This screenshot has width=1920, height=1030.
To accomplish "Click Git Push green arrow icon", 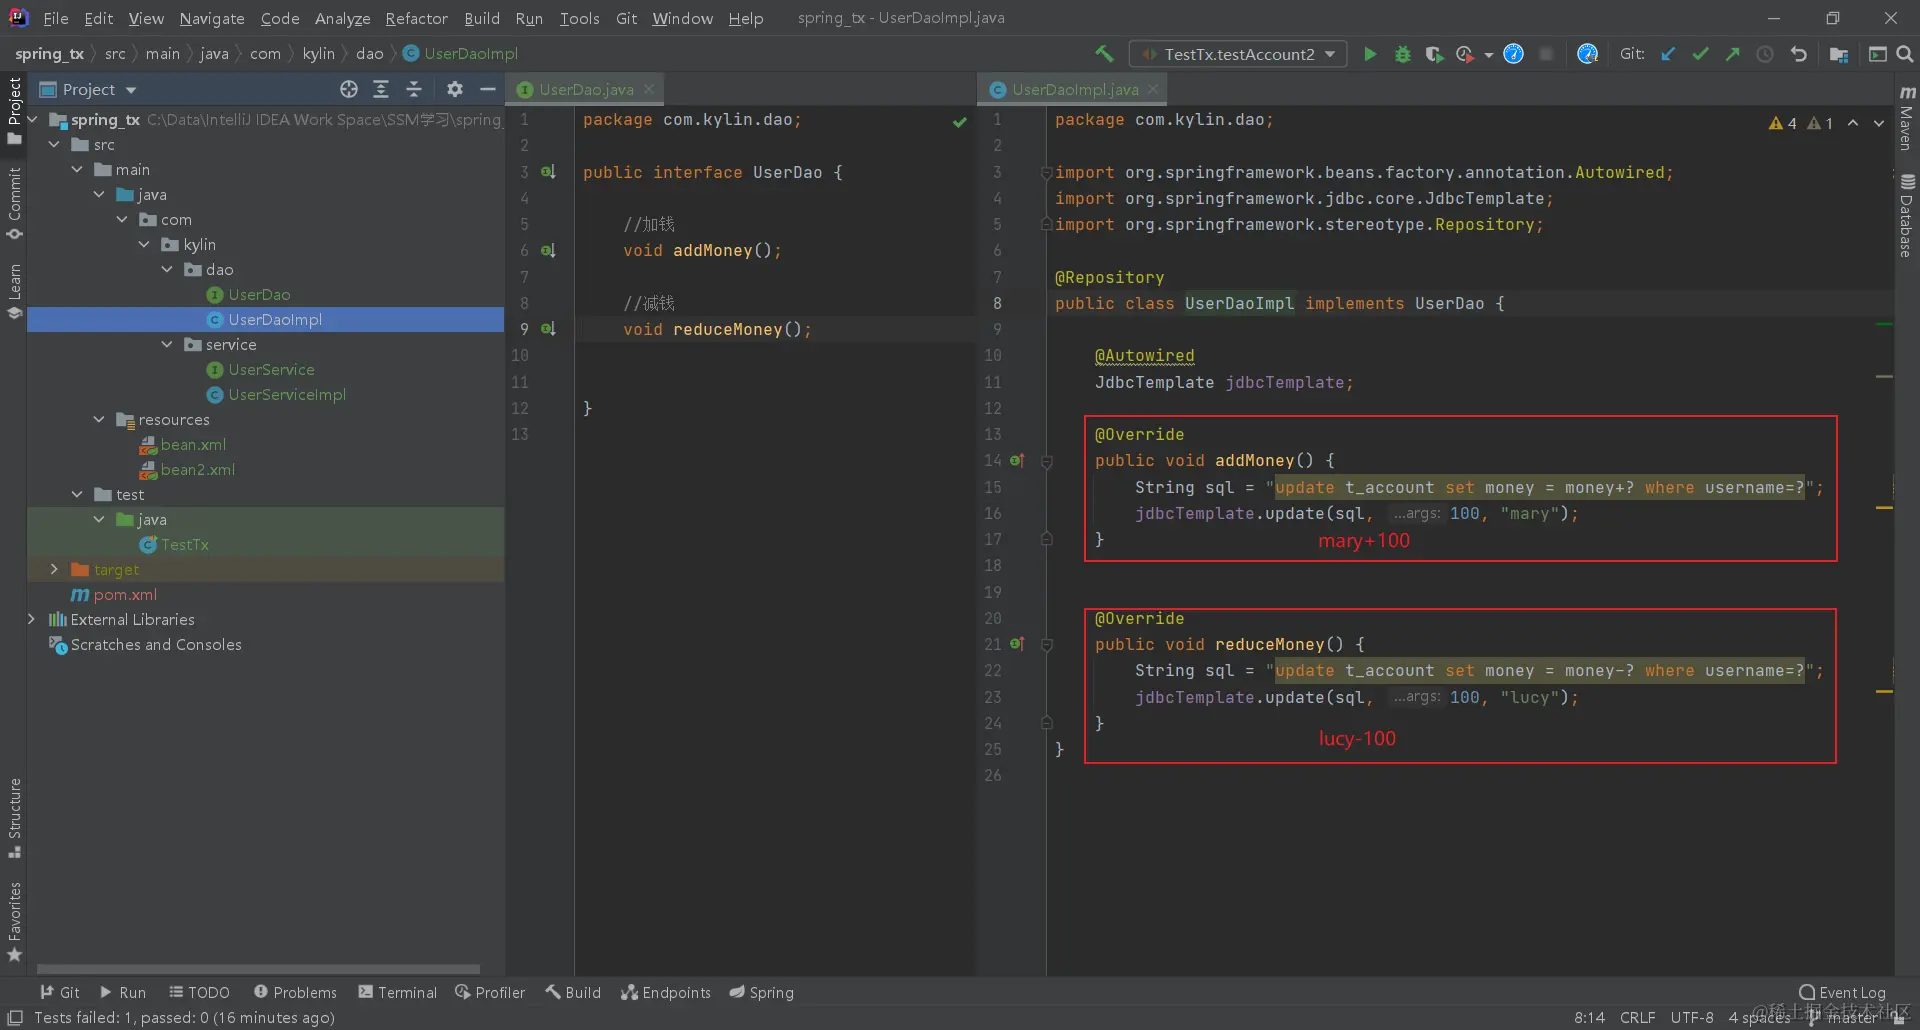I will (x=1732, y=54).
